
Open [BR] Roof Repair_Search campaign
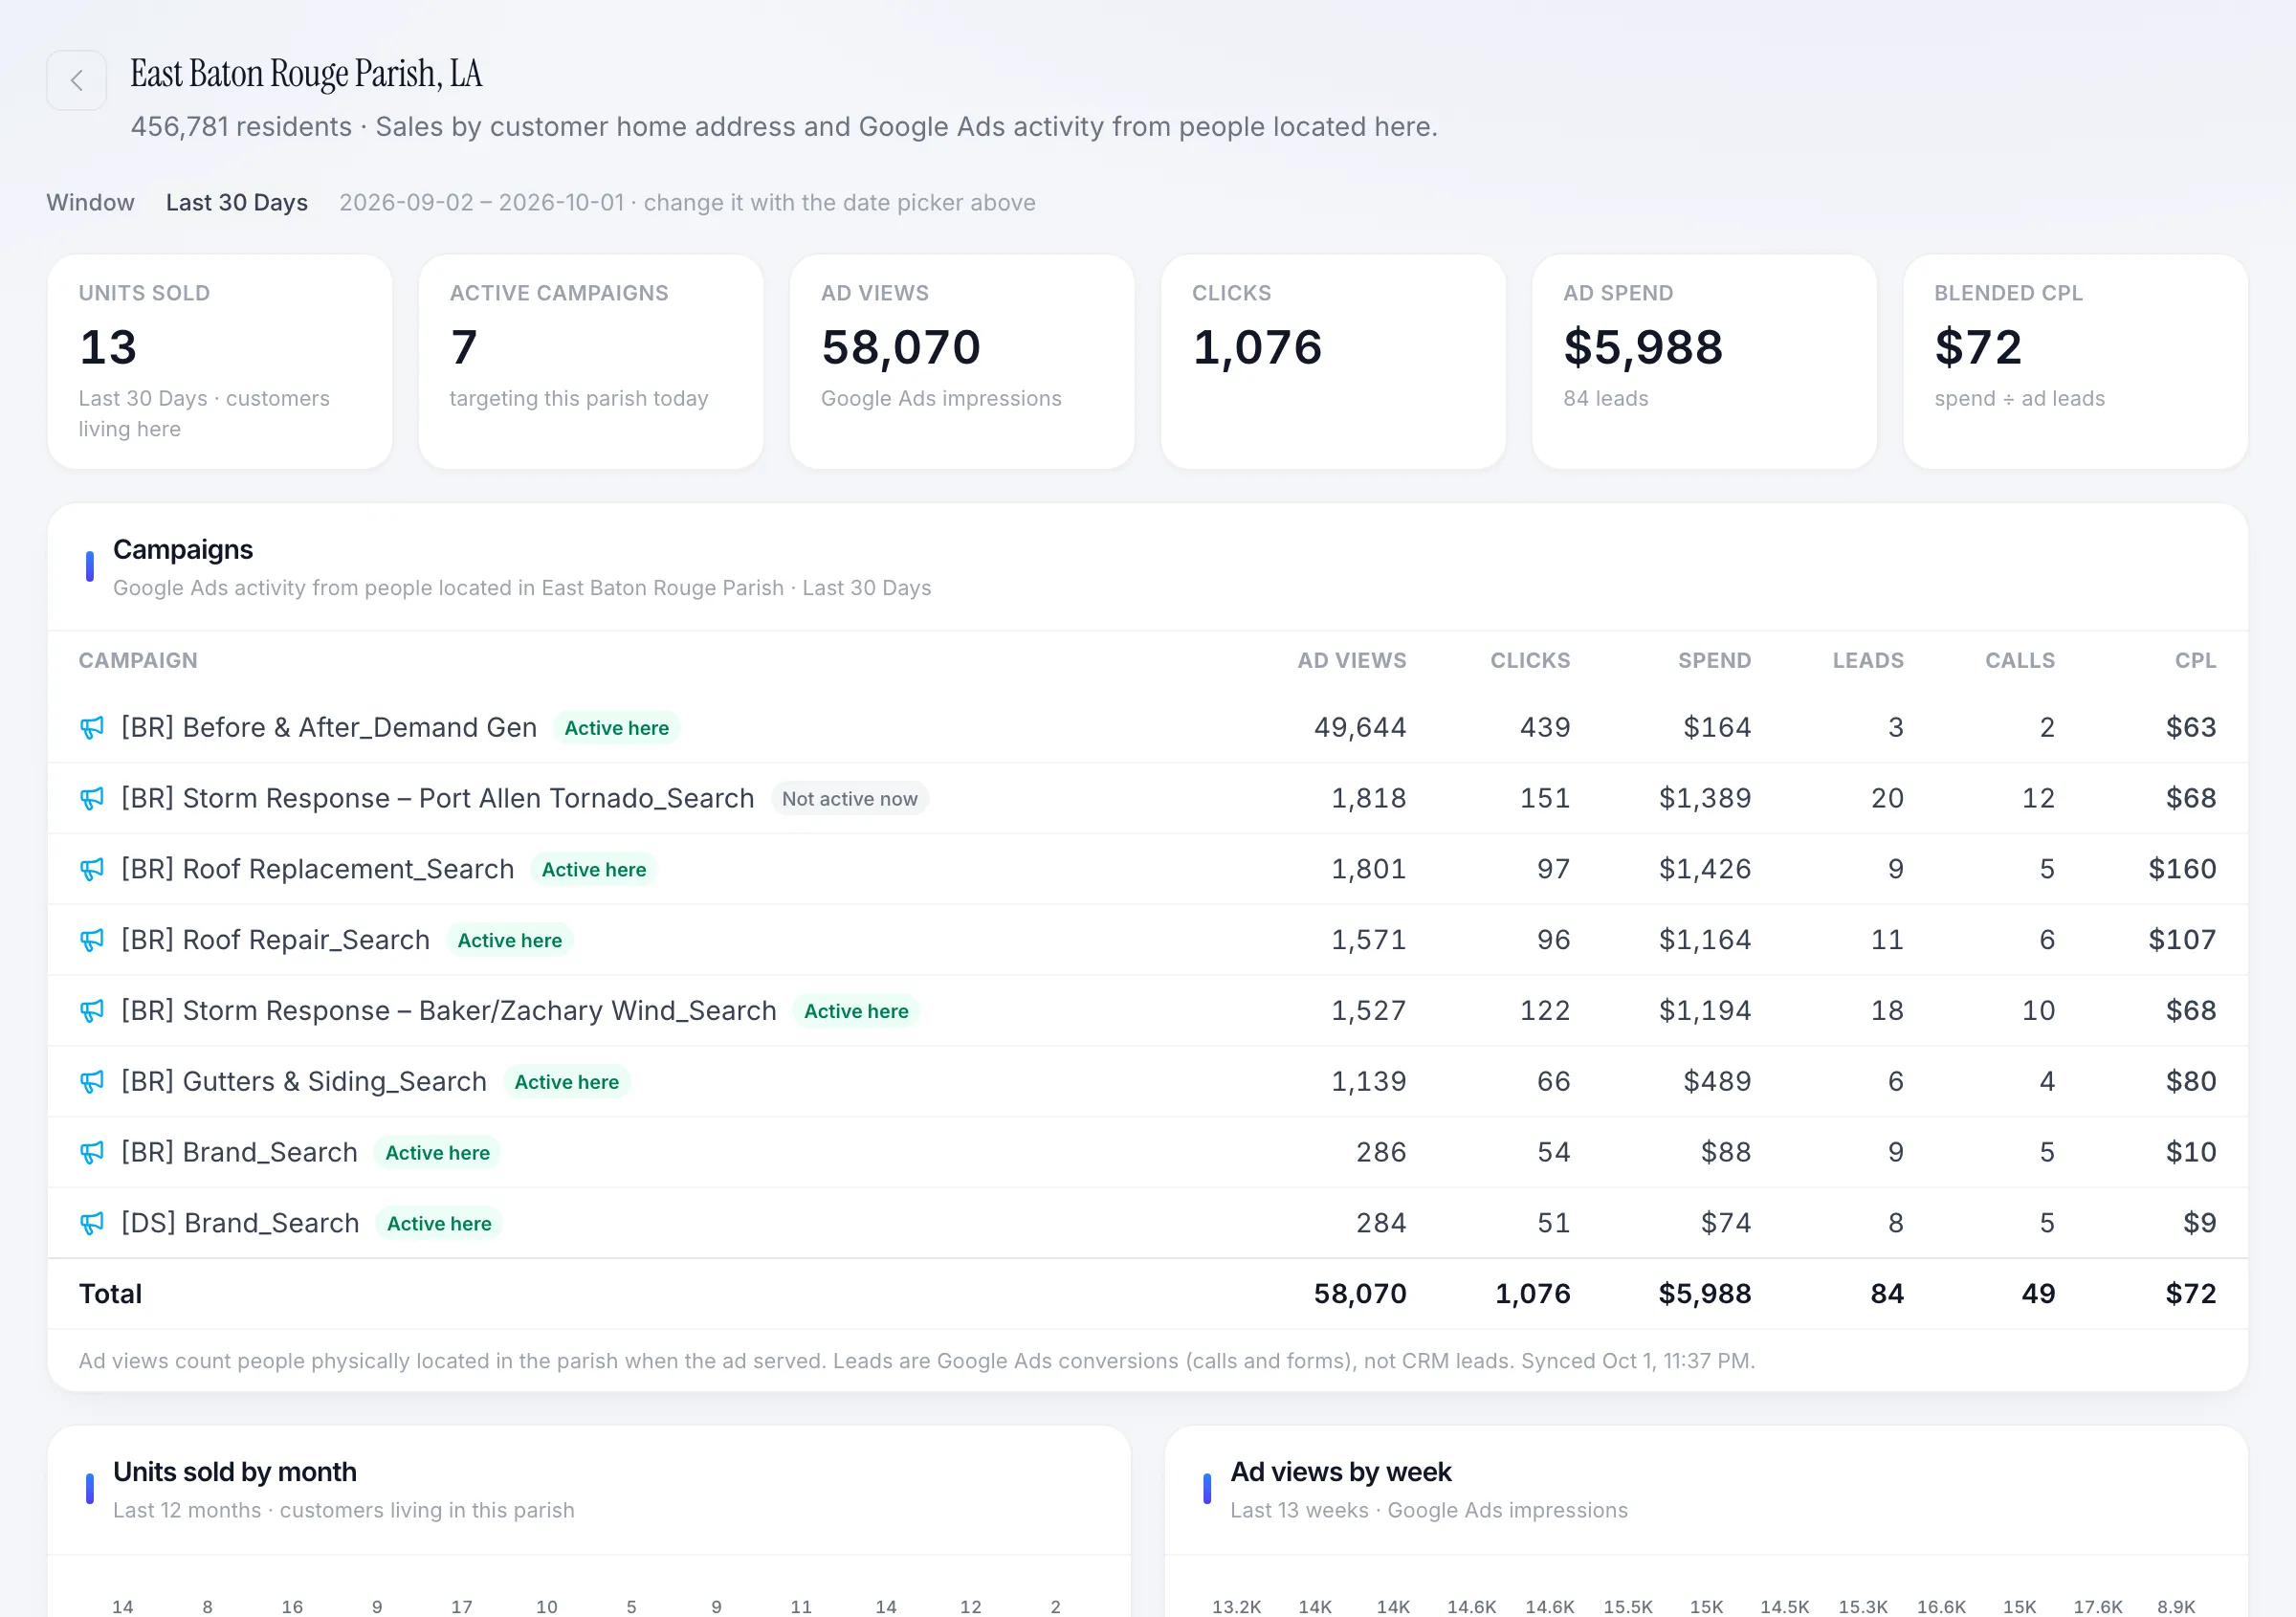(276, 941)
